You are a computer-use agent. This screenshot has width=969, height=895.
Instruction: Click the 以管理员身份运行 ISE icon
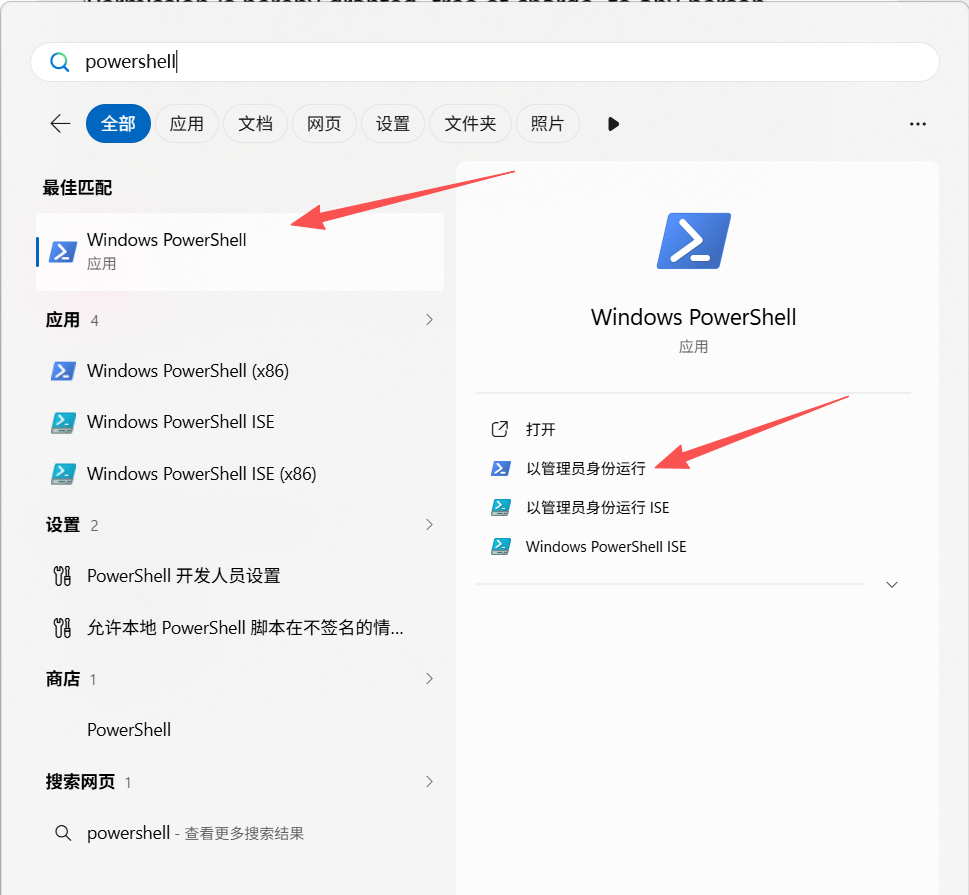[501, 507]
